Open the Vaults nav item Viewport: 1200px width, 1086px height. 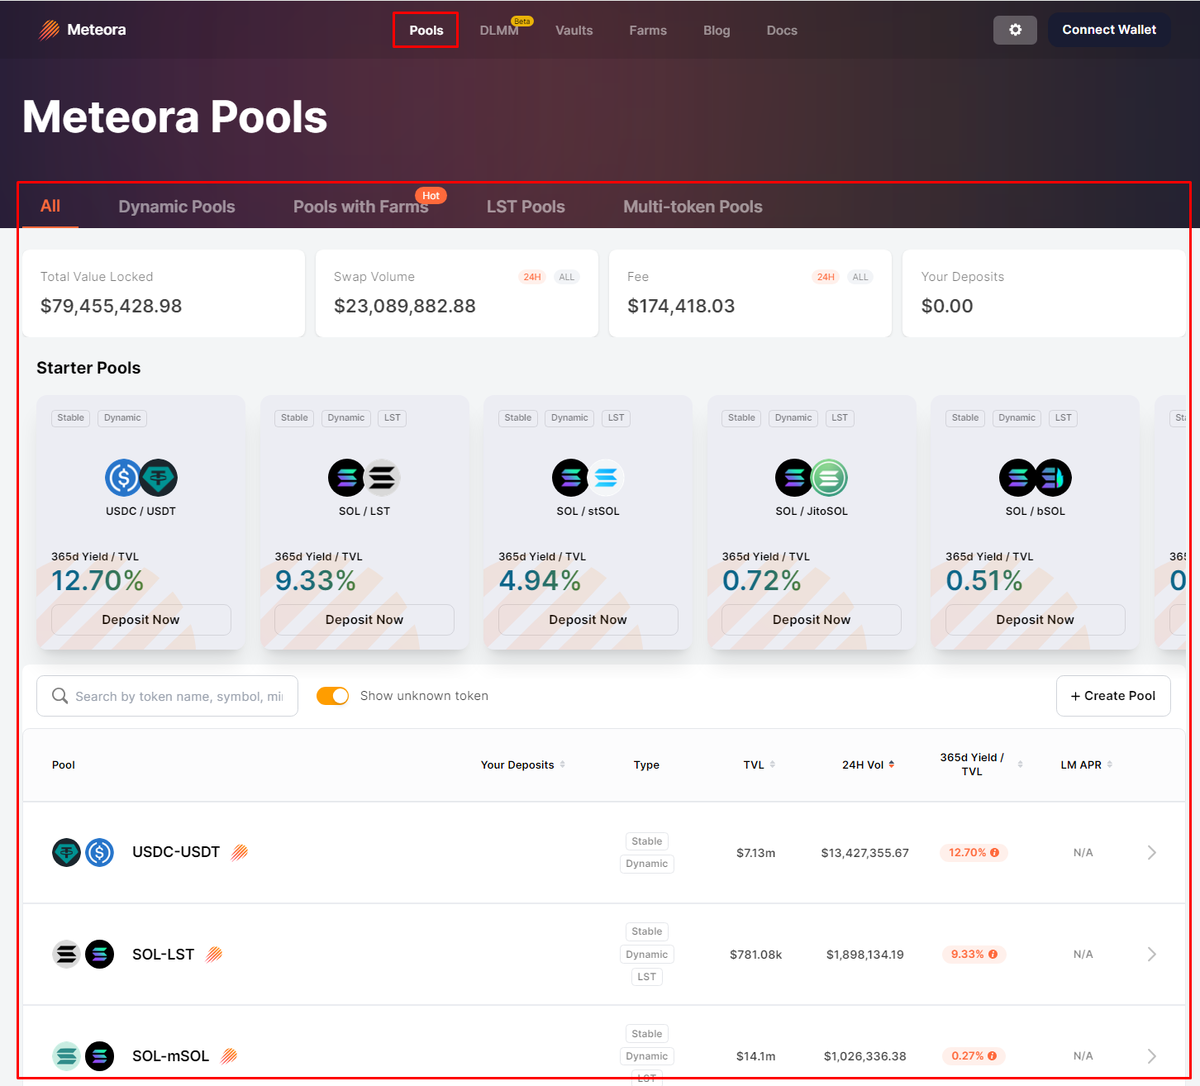point(574,30)
